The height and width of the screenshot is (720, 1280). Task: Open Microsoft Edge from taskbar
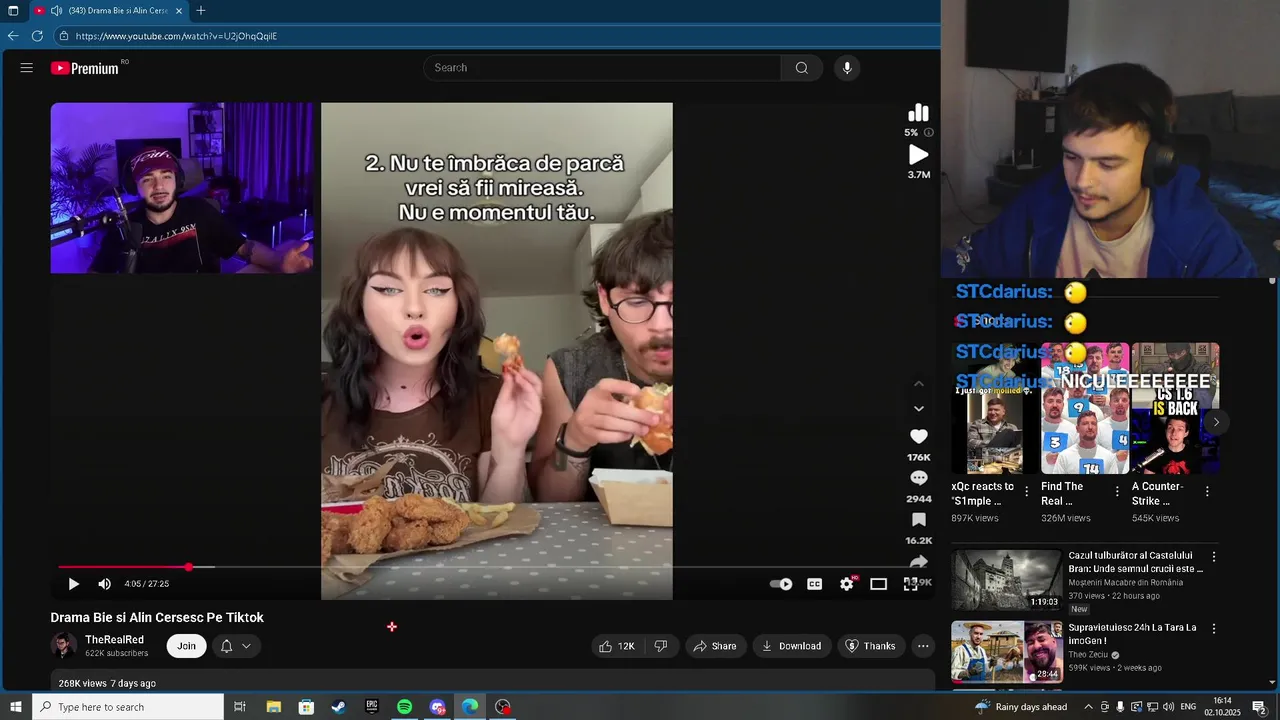coord(470,707)
